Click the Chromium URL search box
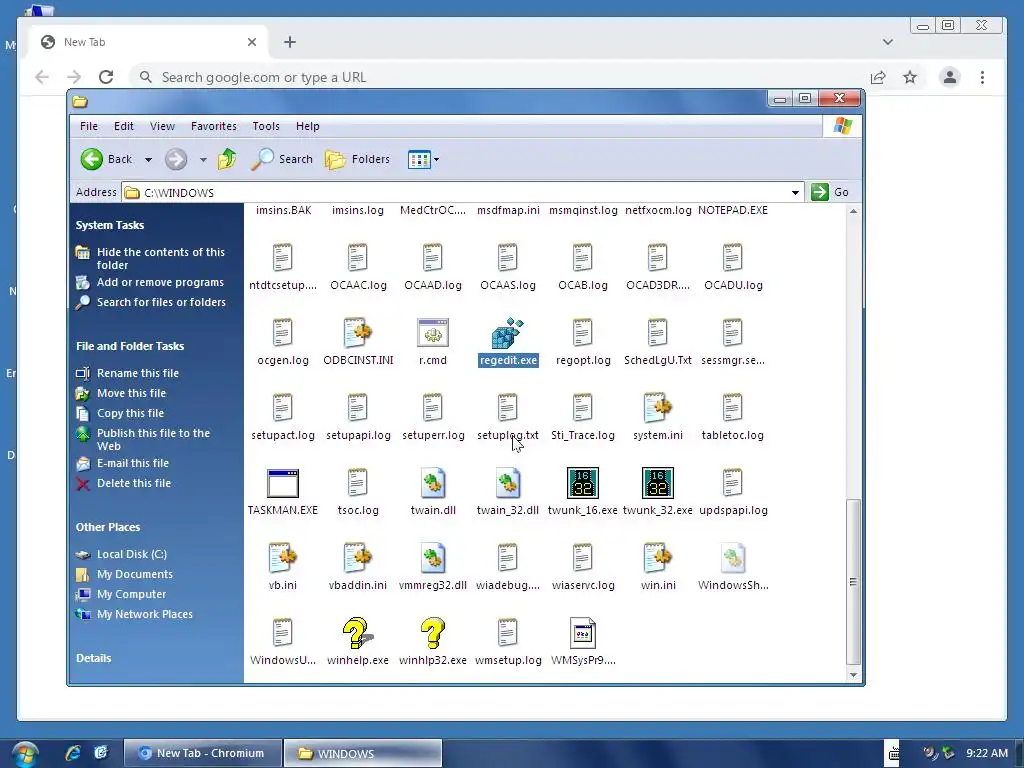 coord(496,77)
